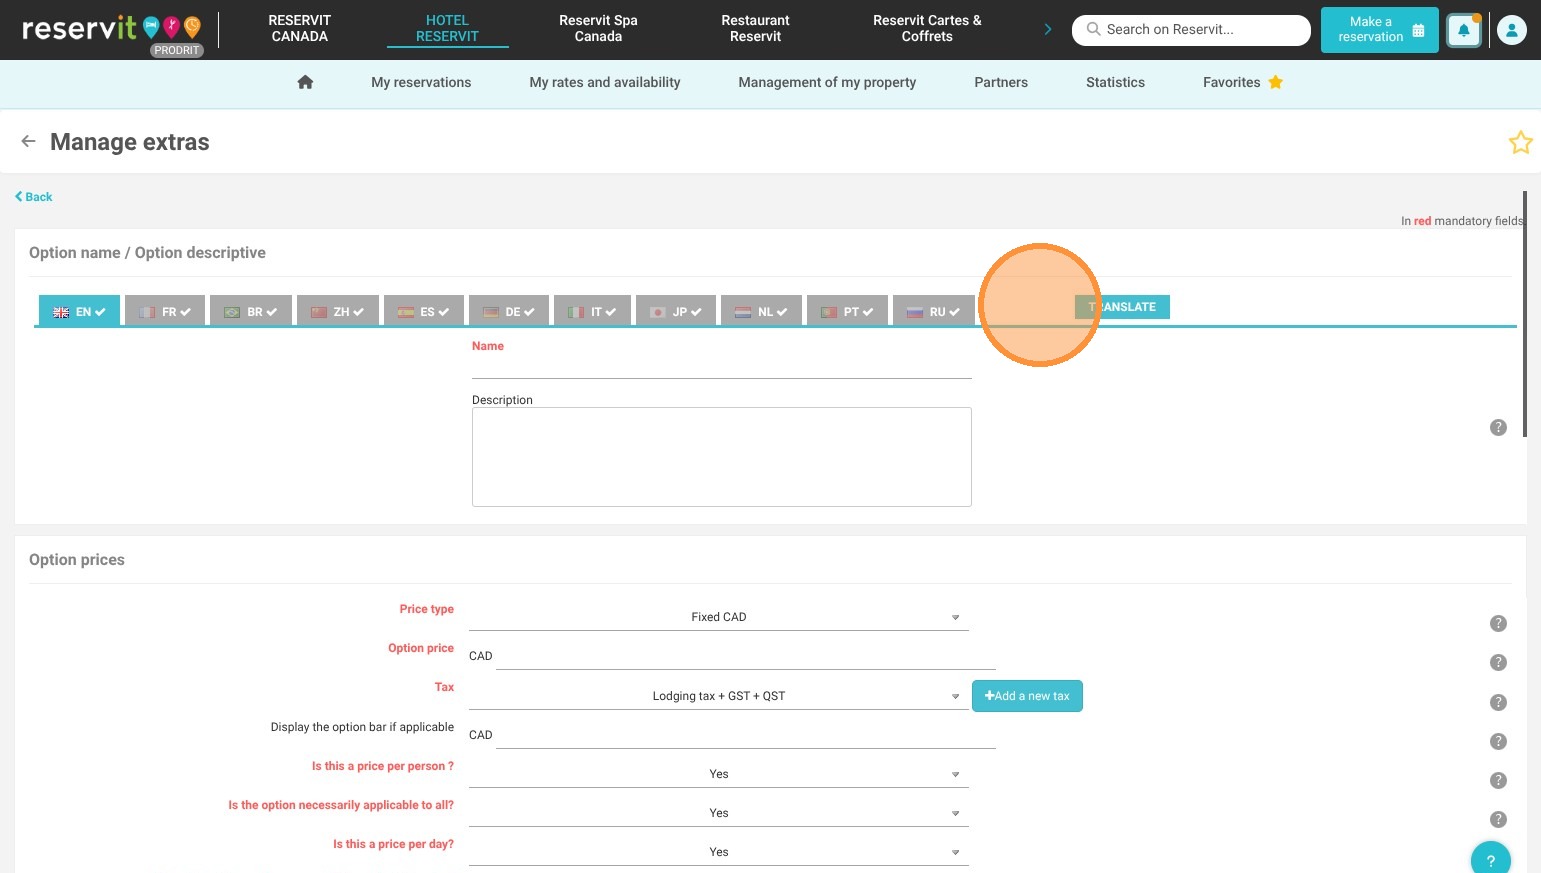Open the Partners menu

tap(1001, 83)
